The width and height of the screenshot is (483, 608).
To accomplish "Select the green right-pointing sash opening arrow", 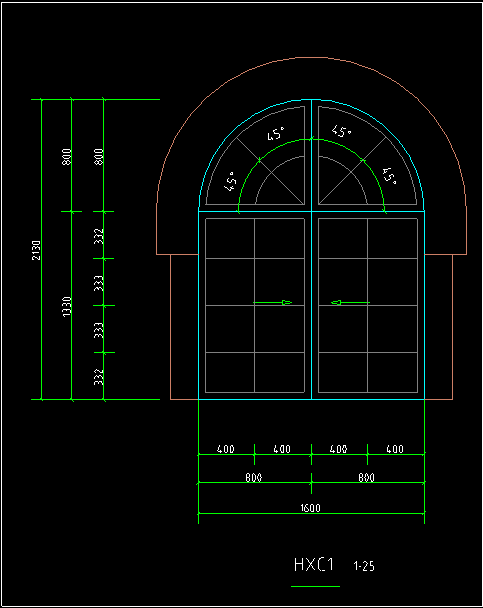I will (273, 302).
